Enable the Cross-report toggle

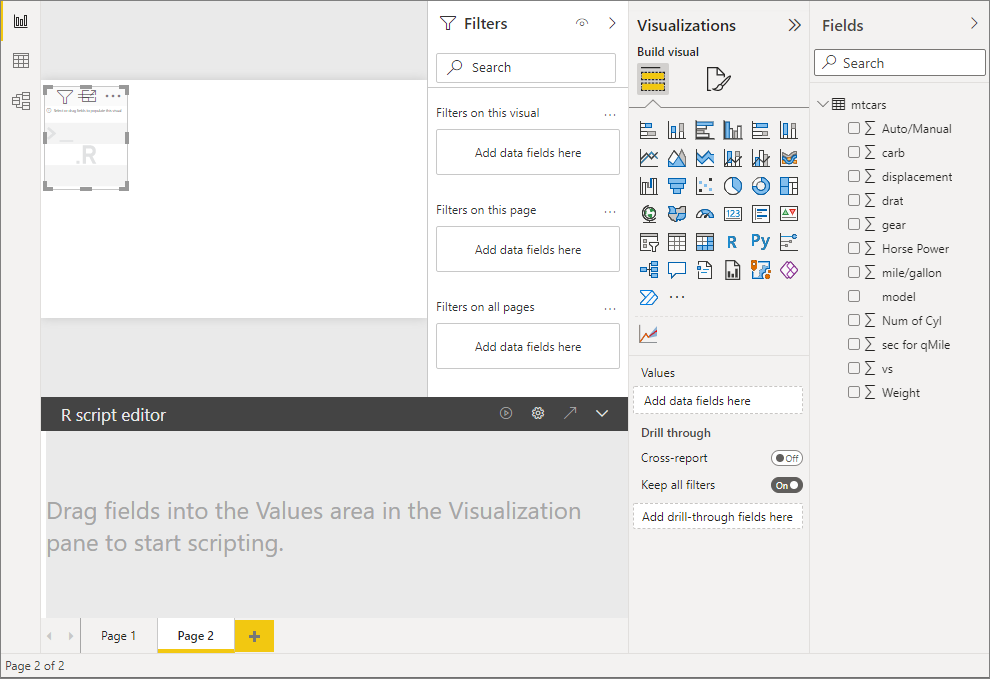pos(787,457)
